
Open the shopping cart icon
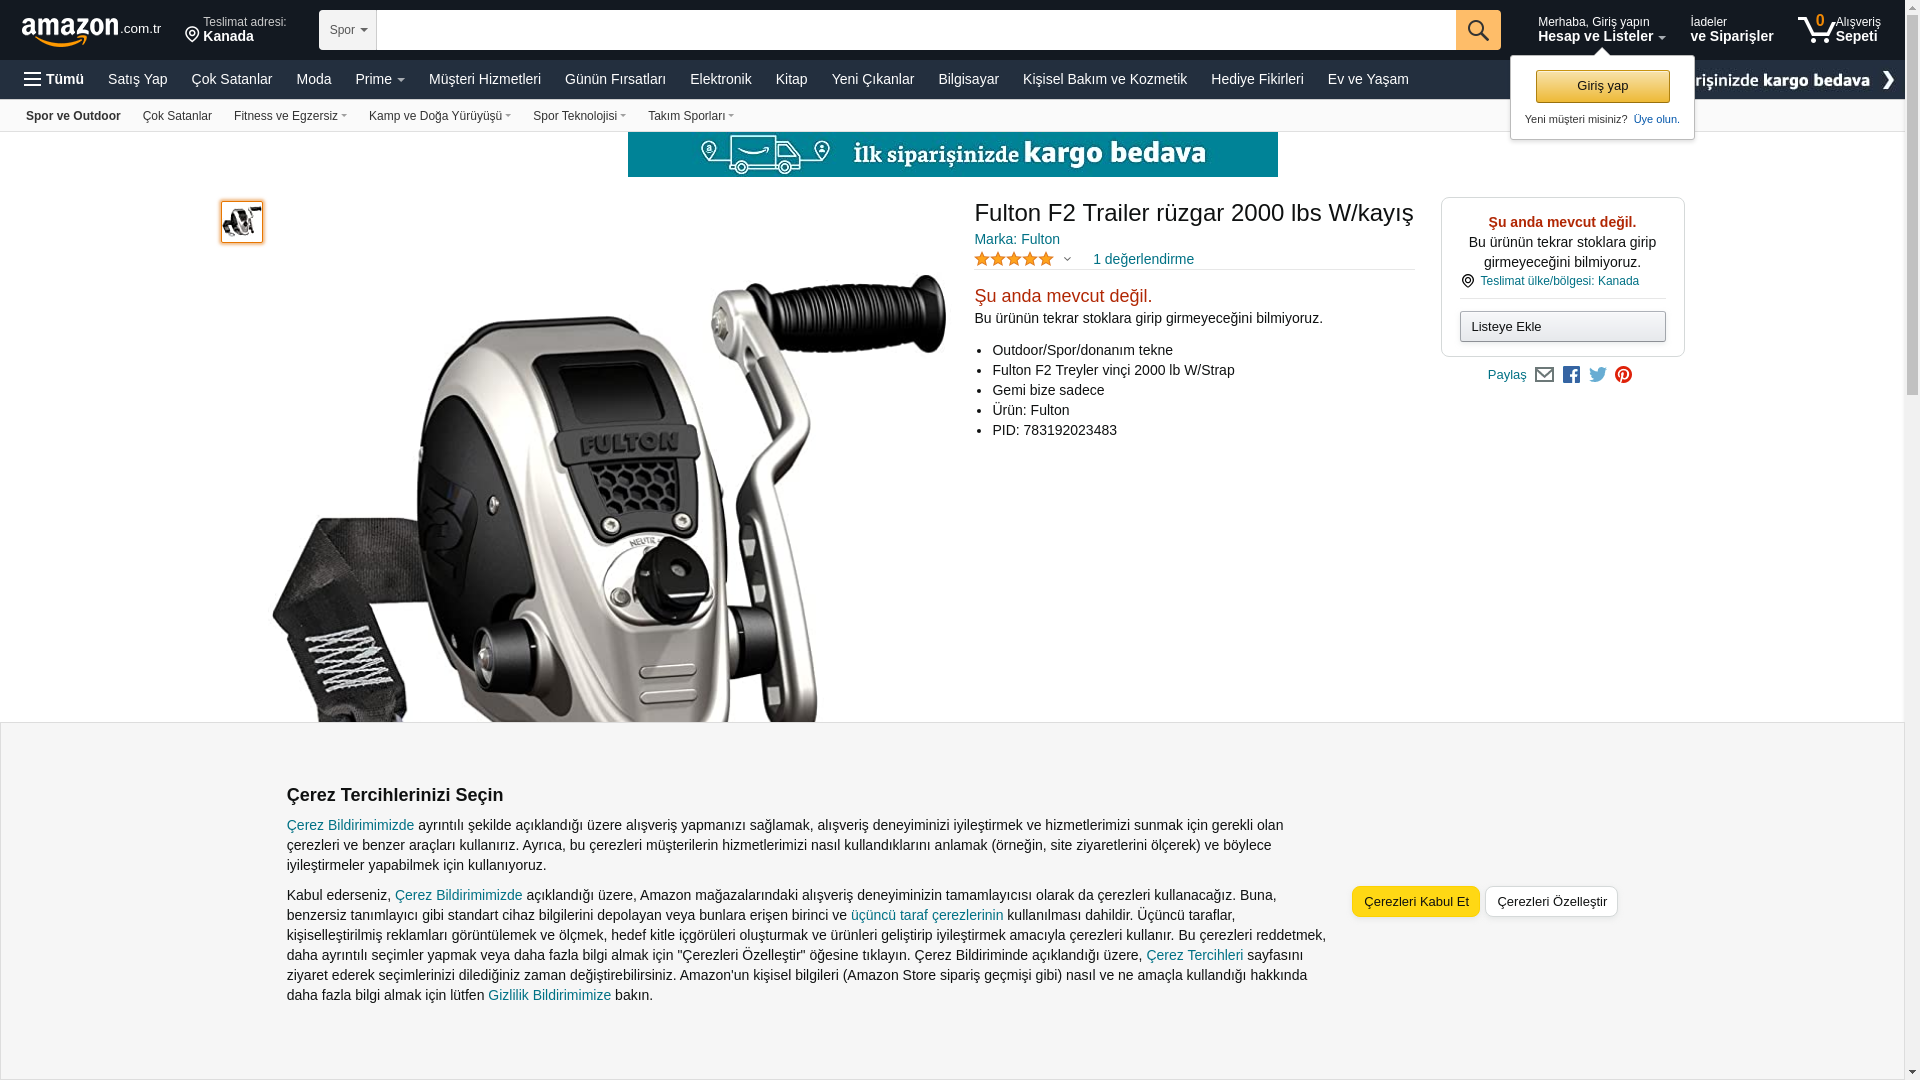1838,30
